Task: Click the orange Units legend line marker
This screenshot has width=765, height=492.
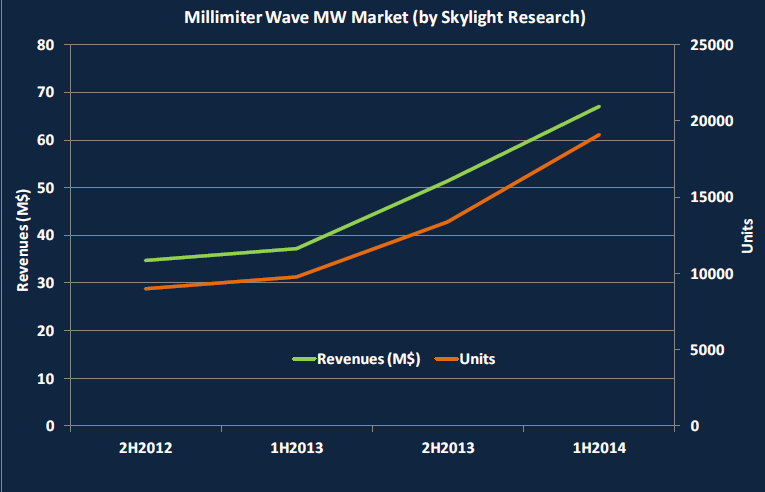Action: [446, 359]
